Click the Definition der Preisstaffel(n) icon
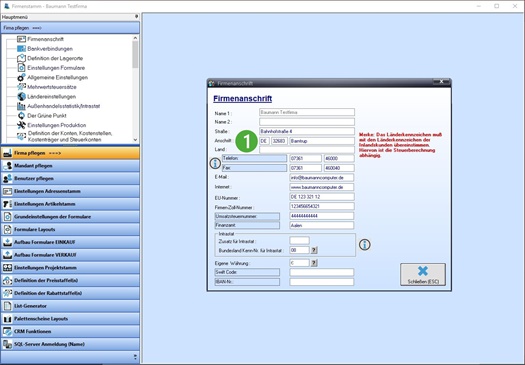525x365 pixels. 7,280
